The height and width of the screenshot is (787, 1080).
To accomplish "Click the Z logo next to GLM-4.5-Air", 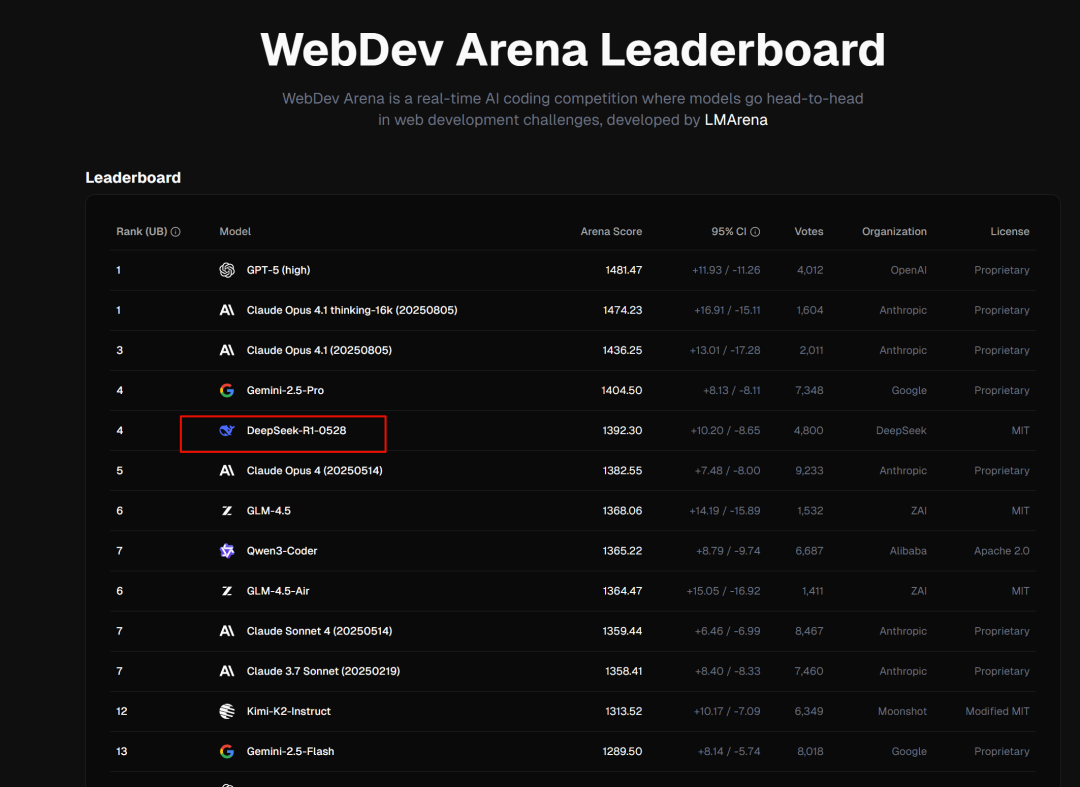I will [227, 591].
